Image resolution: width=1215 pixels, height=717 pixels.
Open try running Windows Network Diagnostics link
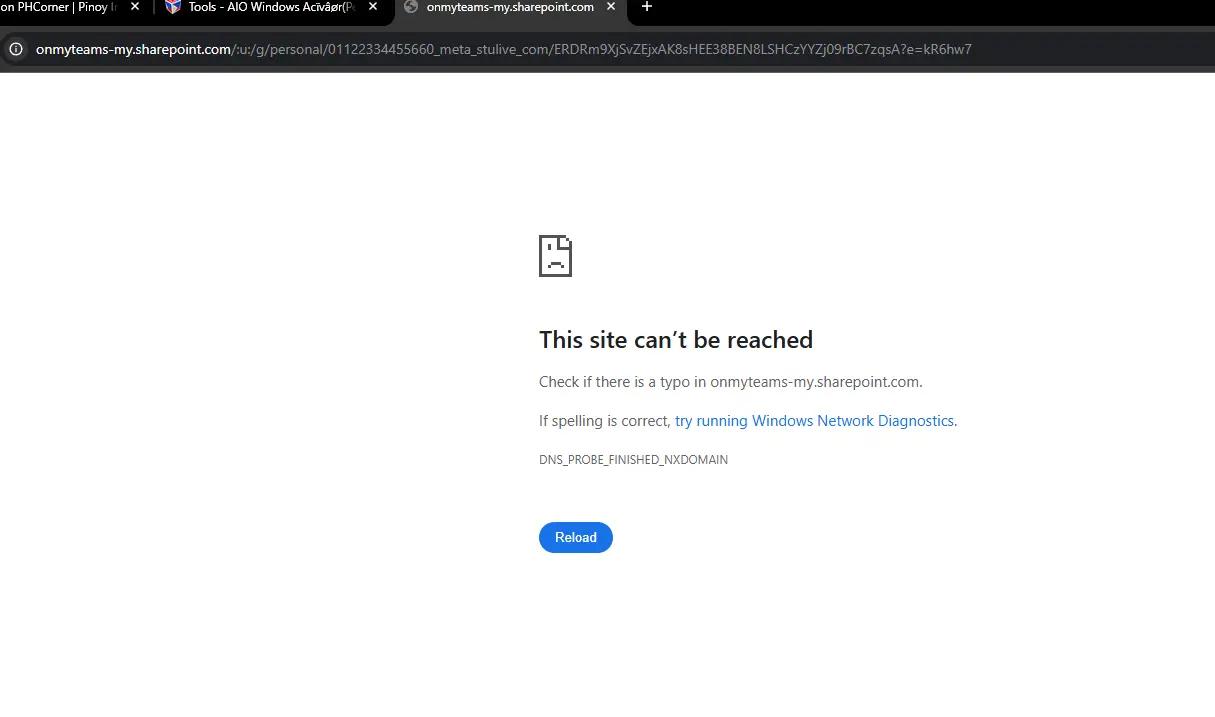[x=814, y=421]
